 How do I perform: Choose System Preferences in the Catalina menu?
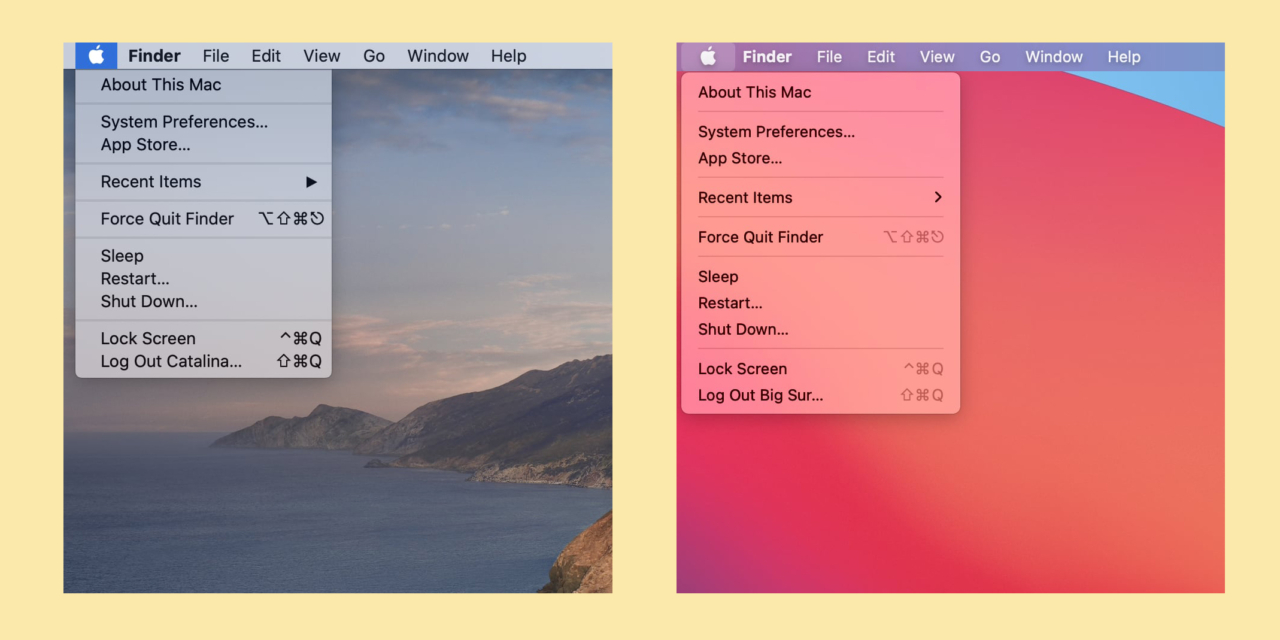click(184, 122)
